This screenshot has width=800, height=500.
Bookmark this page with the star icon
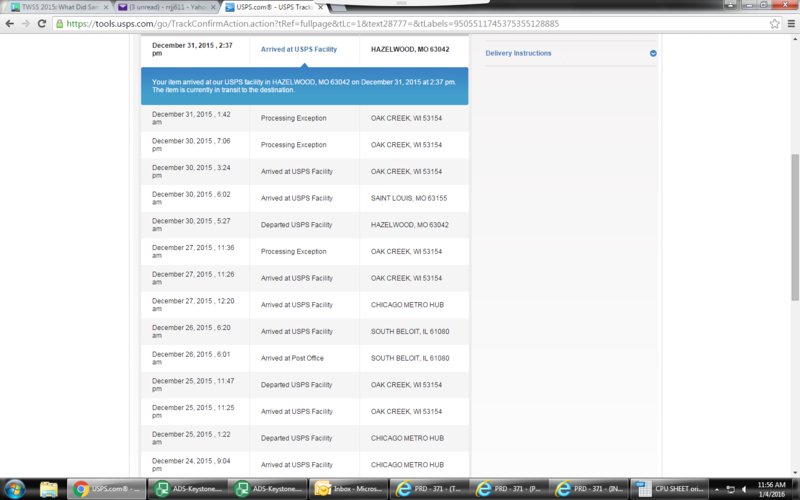[774, 23]
